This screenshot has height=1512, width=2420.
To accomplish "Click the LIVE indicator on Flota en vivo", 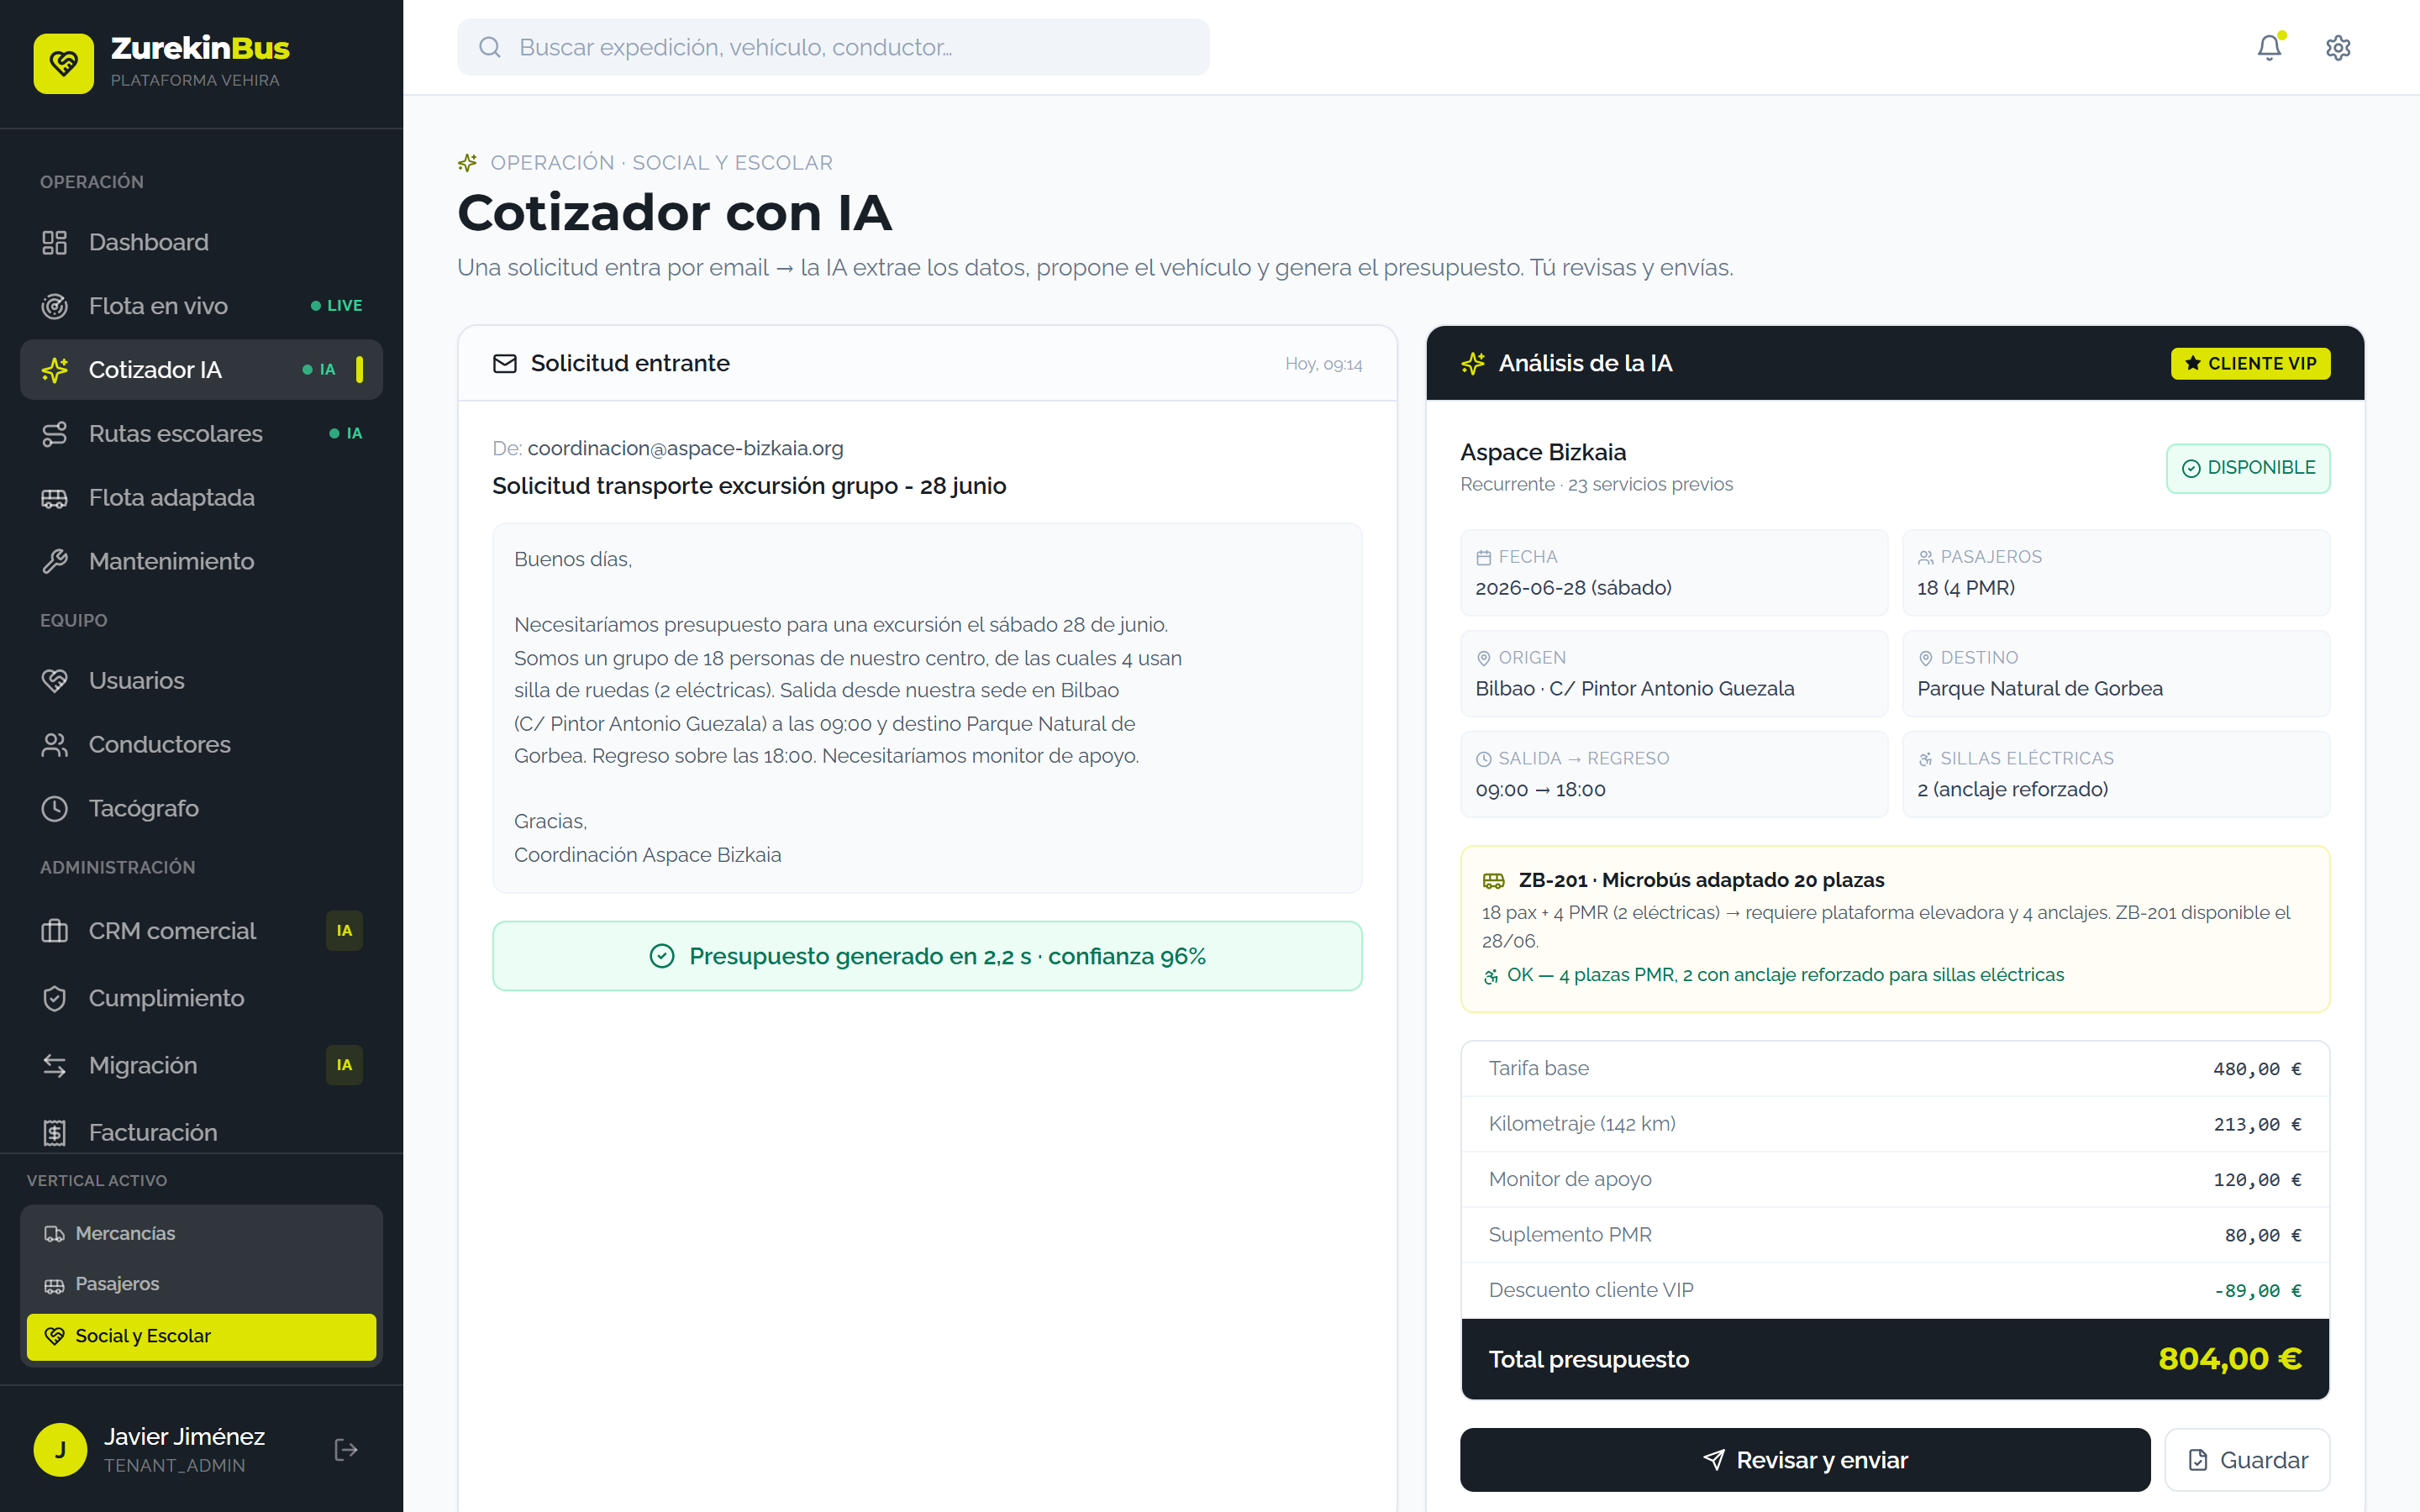I will coord(337,306).
